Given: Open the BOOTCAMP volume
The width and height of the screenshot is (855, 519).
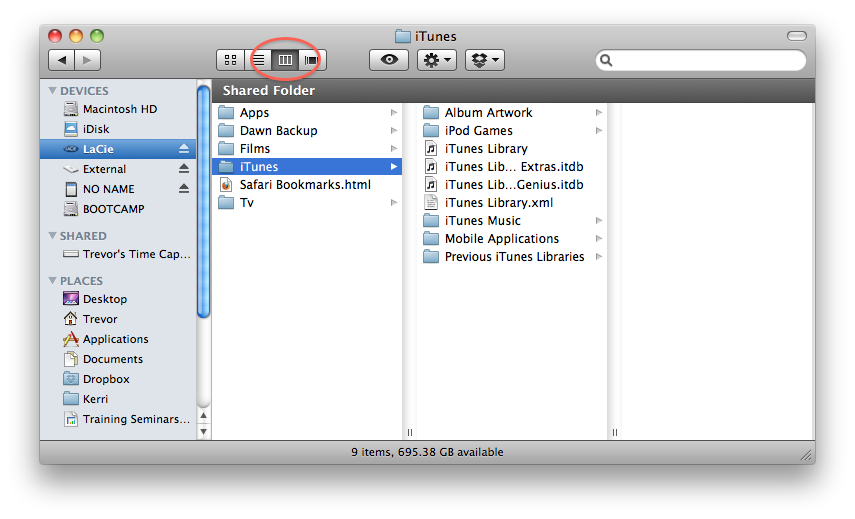Looking at the screenshot, I should coord(118,209).
